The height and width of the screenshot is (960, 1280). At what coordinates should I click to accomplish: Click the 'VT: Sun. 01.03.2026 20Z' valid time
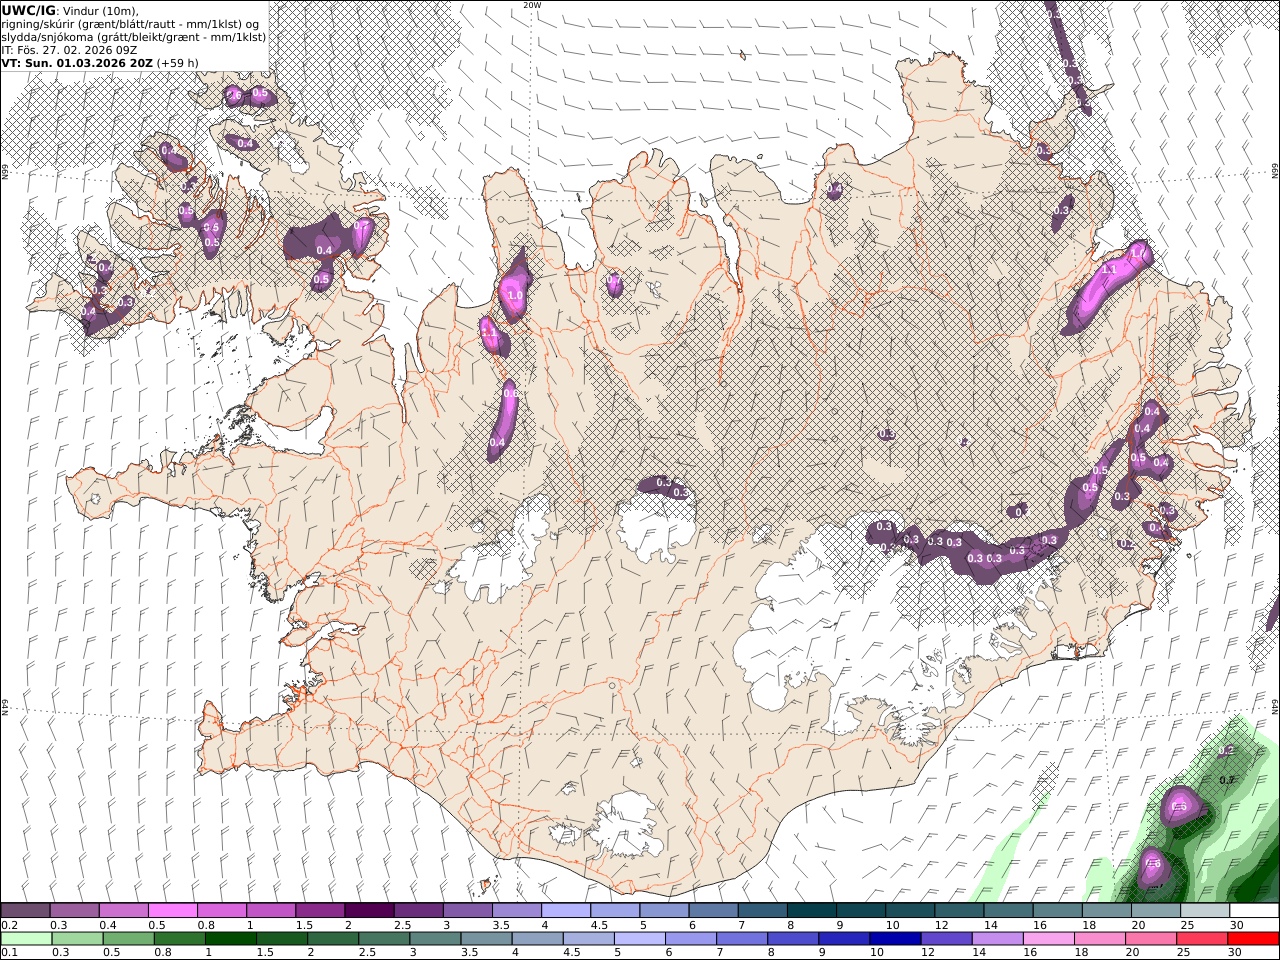76,63
